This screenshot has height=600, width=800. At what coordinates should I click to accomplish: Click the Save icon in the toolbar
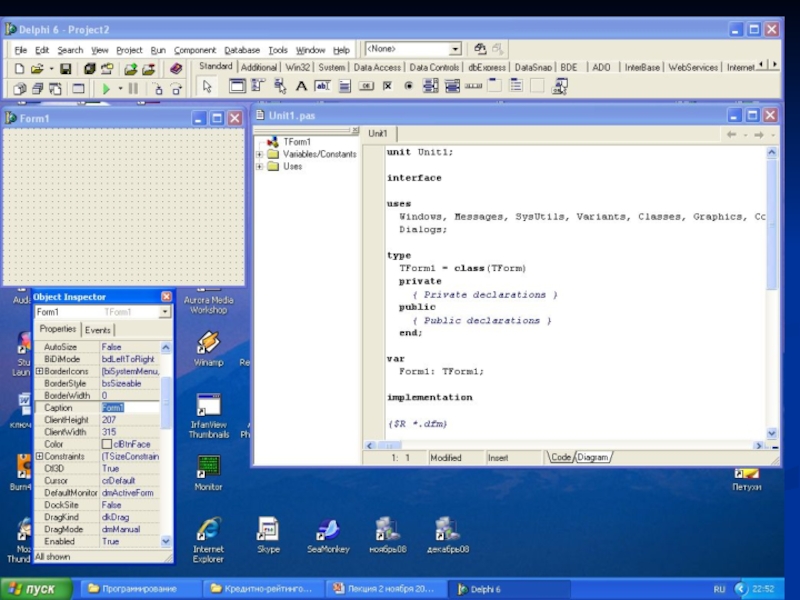(66, 69)
